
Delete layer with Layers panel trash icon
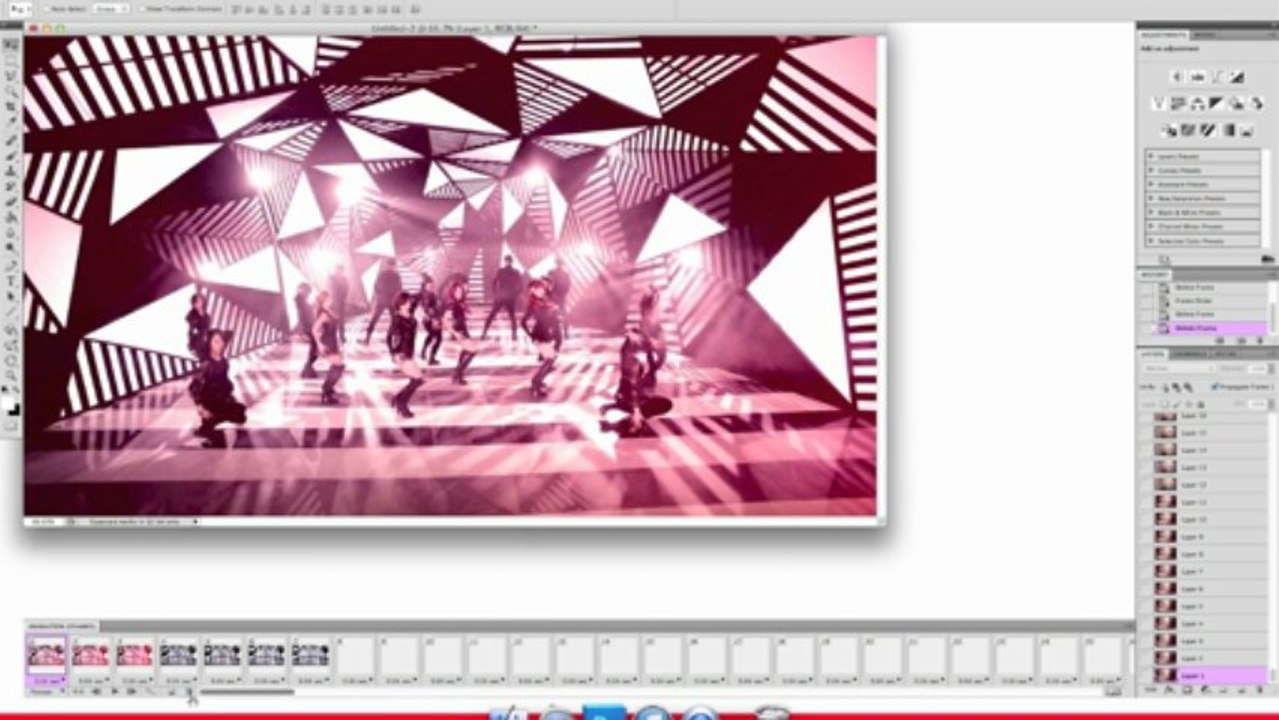[x=1260, y=690]
